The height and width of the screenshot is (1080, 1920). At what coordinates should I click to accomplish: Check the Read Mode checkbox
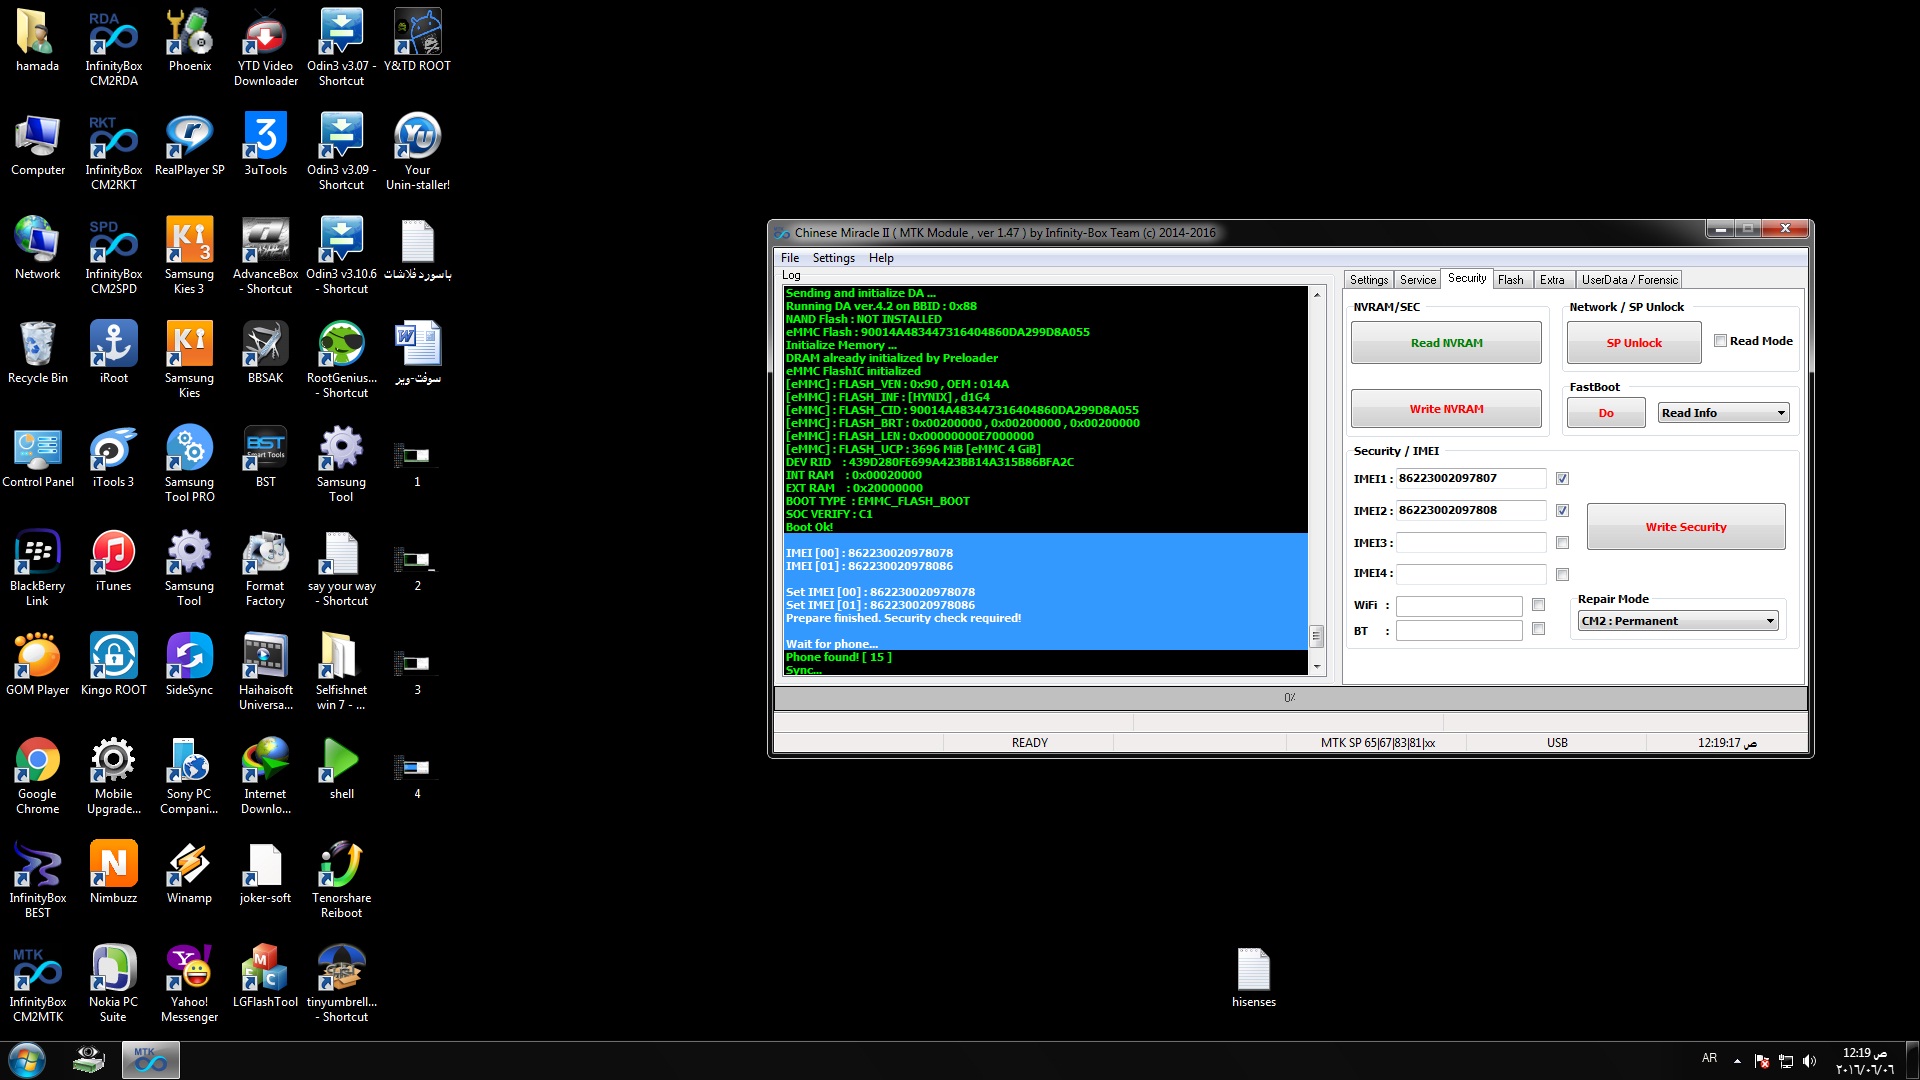(1721, 341)
